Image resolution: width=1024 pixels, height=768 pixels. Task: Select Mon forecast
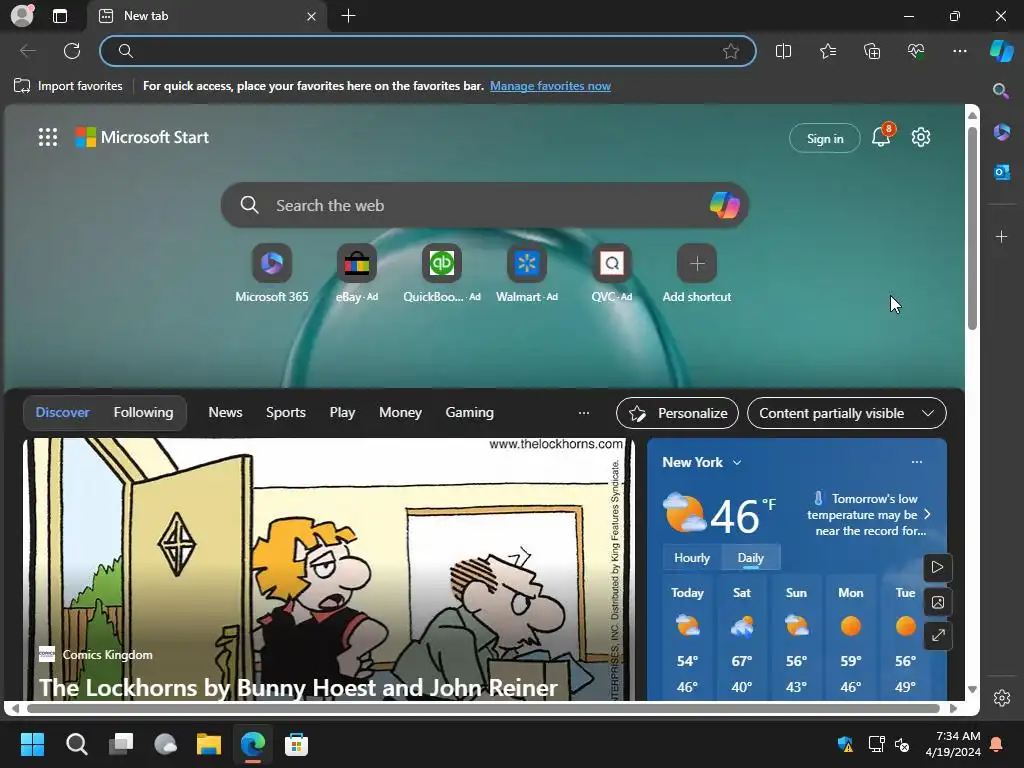850,638
